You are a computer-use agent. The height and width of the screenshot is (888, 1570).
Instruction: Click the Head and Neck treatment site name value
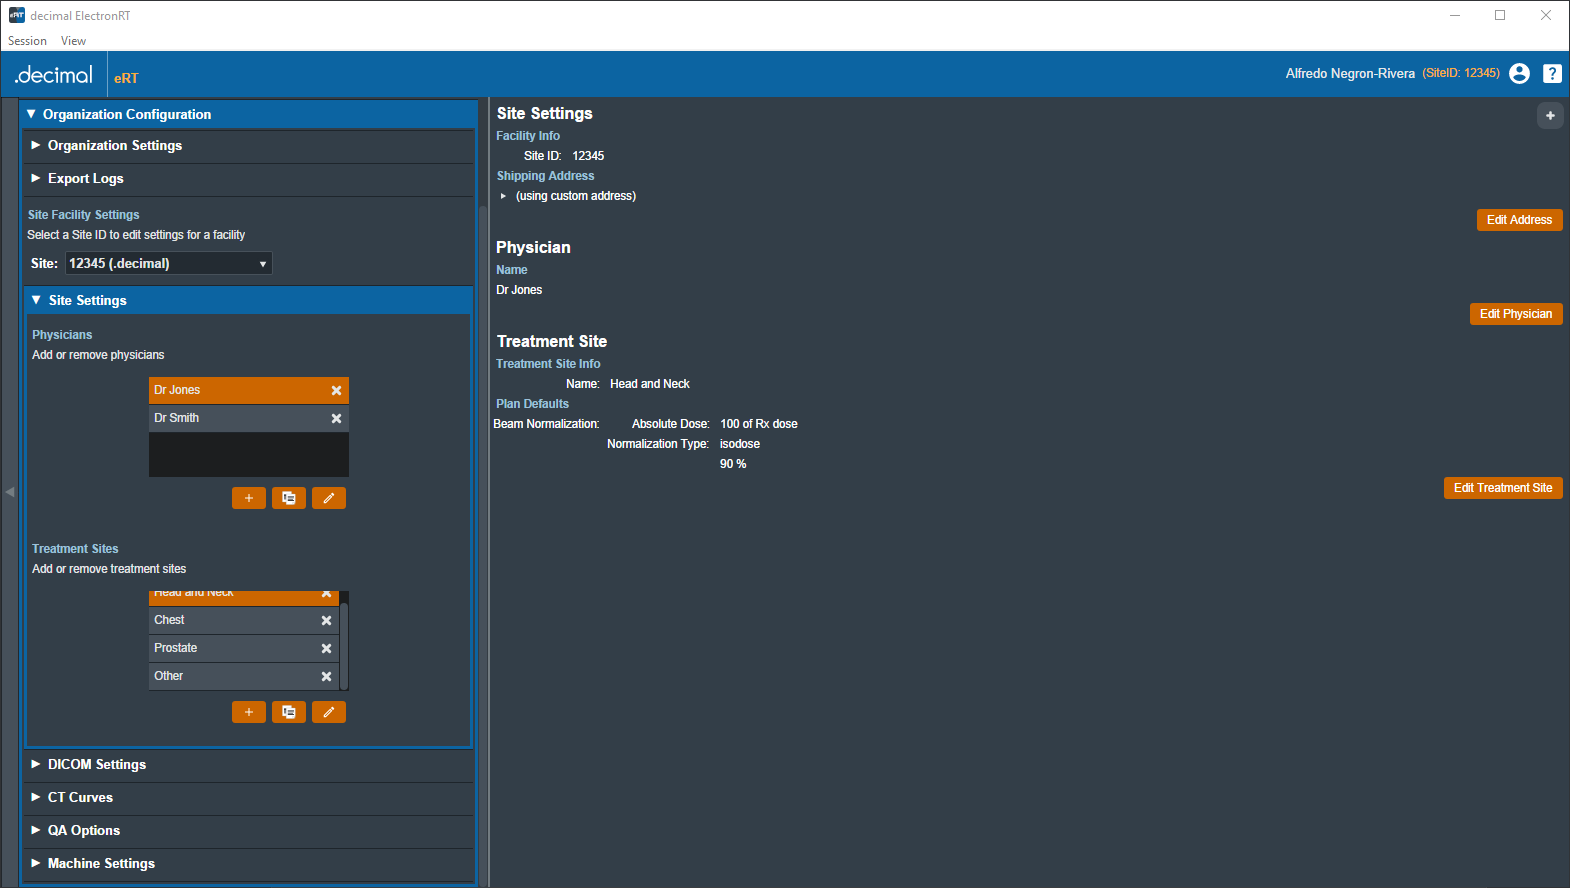[650, 384]
